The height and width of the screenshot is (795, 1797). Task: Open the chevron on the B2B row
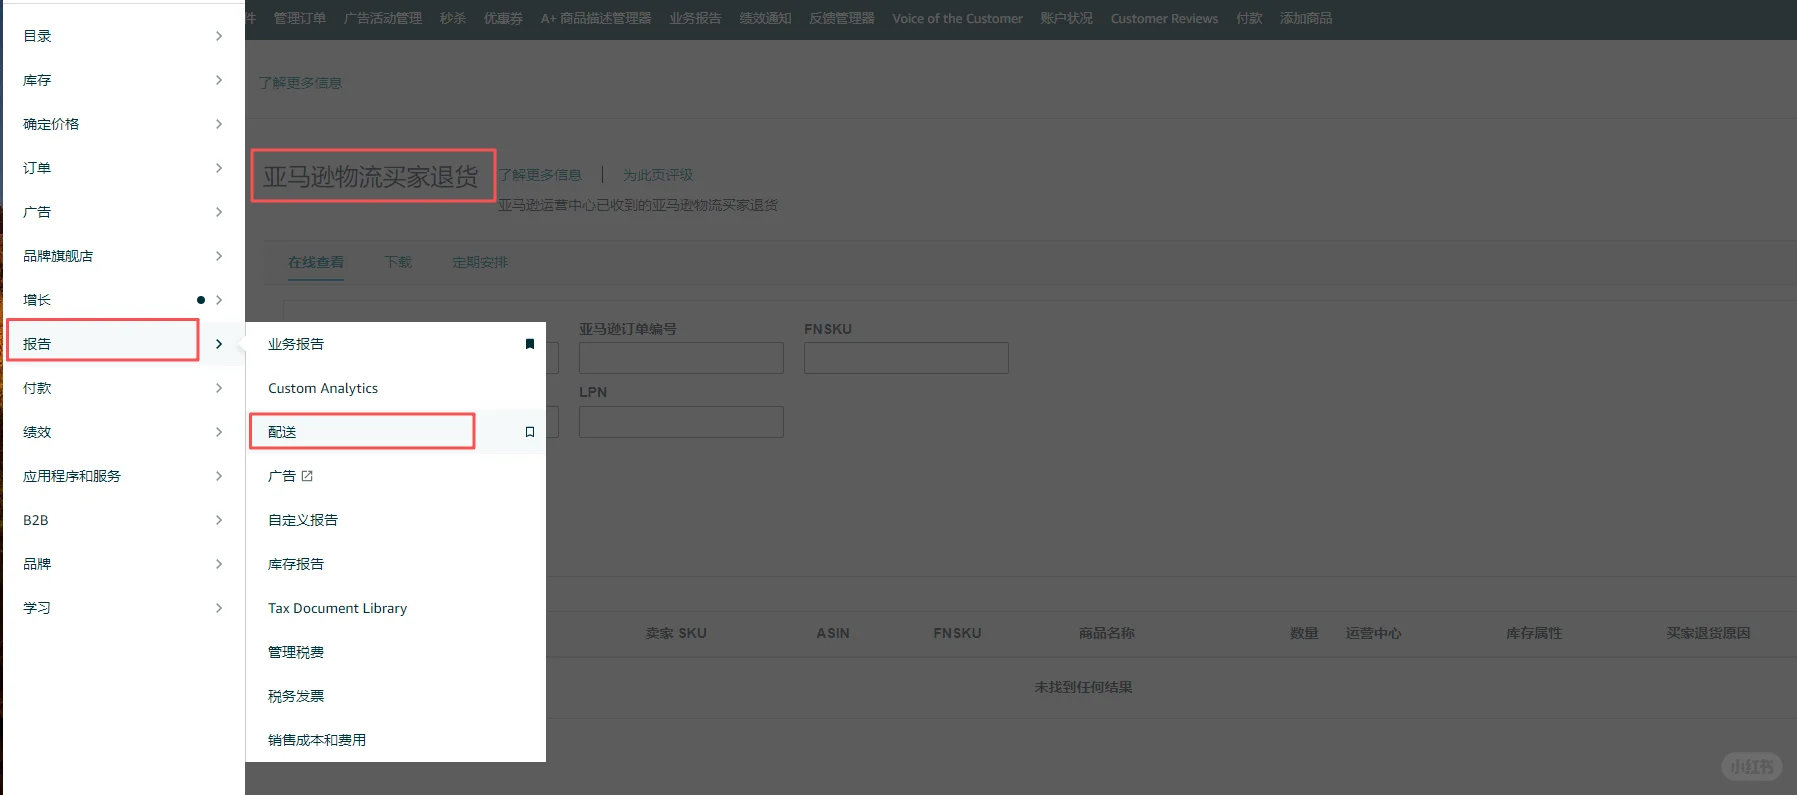(x=219, y=520)
